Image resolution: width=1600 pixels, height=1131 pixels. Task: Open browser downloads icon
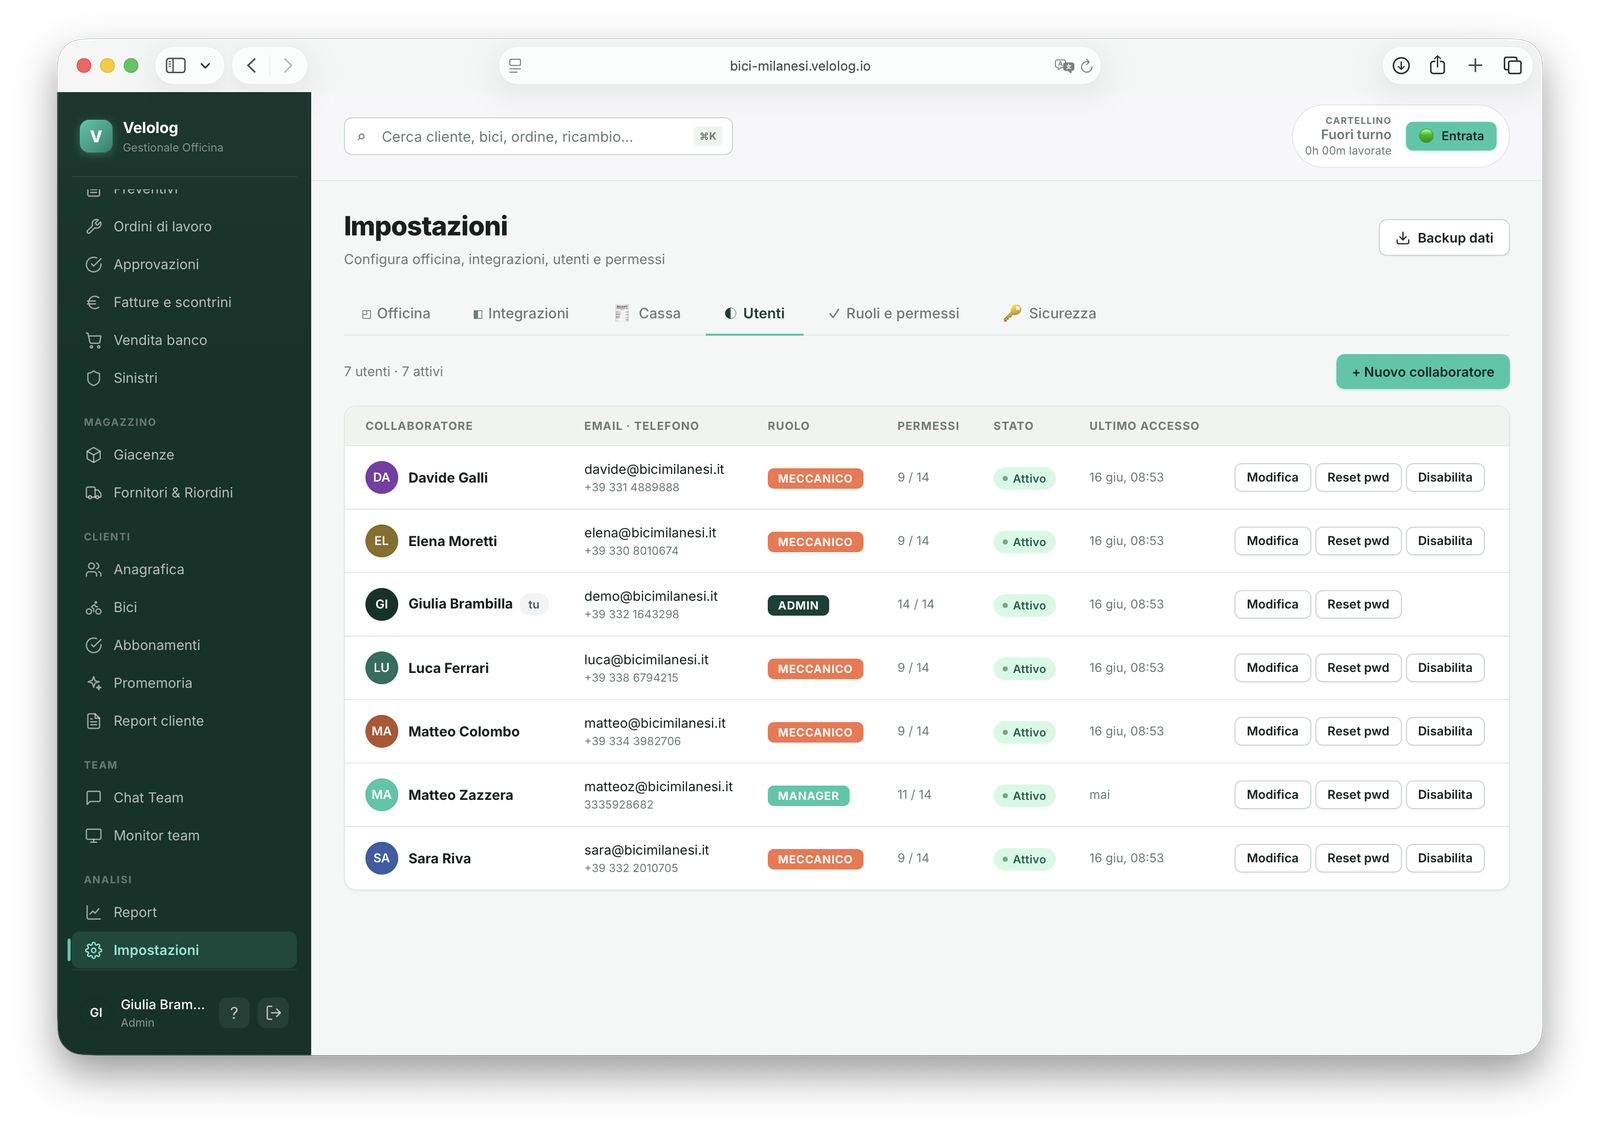click(1401, 65)
